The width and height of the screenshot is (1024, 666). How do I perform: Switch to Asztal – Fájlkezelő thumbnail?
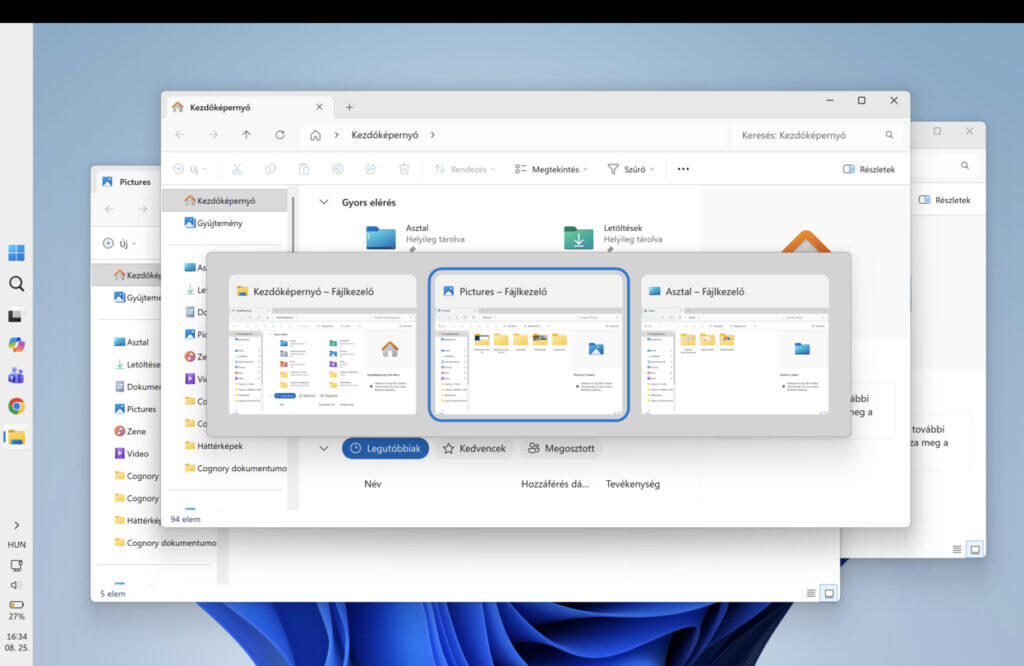click(x=735, y=344)
